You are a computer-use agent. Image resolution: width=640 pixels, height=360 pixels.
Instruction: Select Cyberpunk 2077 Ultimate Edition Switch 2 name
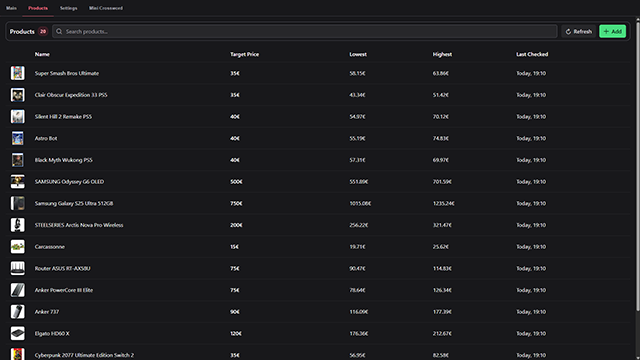[x=84, y=355]
